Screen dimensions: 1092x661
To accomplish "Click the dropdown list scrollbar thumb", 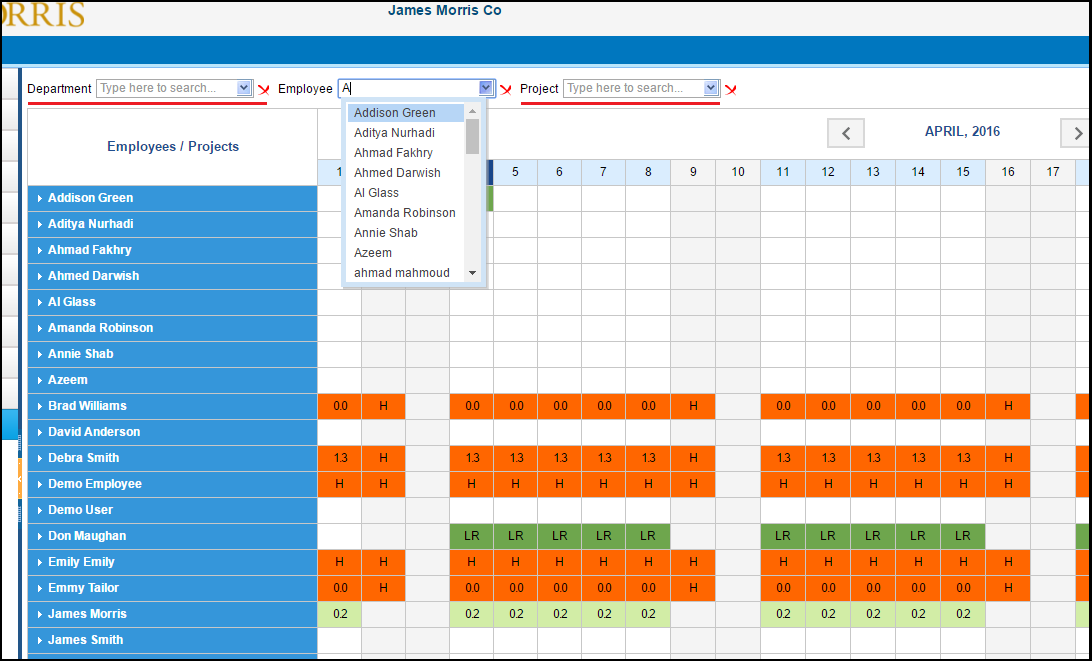I will point(472,137).
